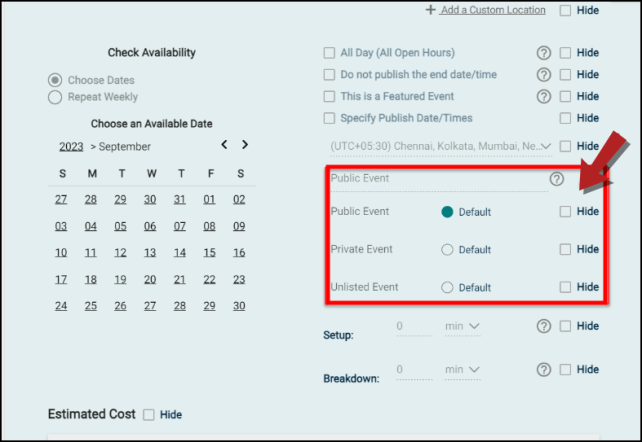This screenshot has width=642, height=442.
Task: Click the Setup duration input field
Action: pos(414,327)
